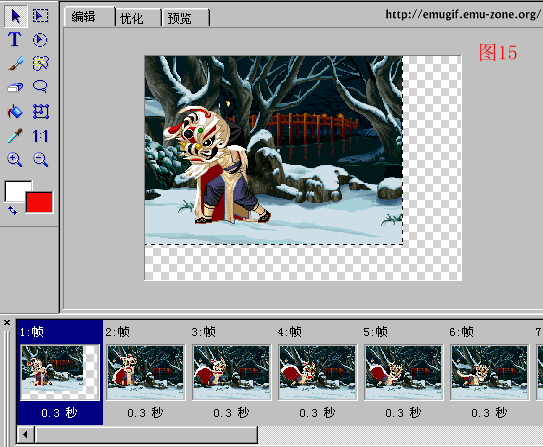Select the Text tool

(x=15, y=39)
